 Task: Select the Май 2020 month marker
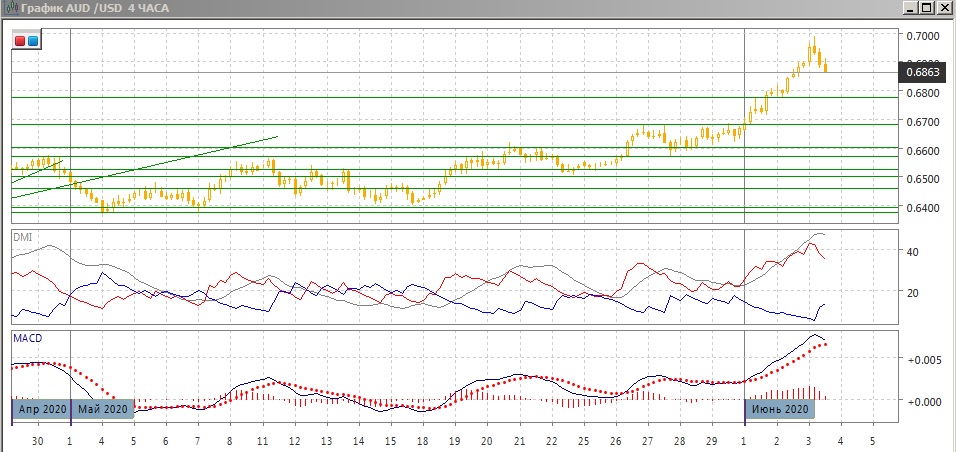tap(102, 409)
